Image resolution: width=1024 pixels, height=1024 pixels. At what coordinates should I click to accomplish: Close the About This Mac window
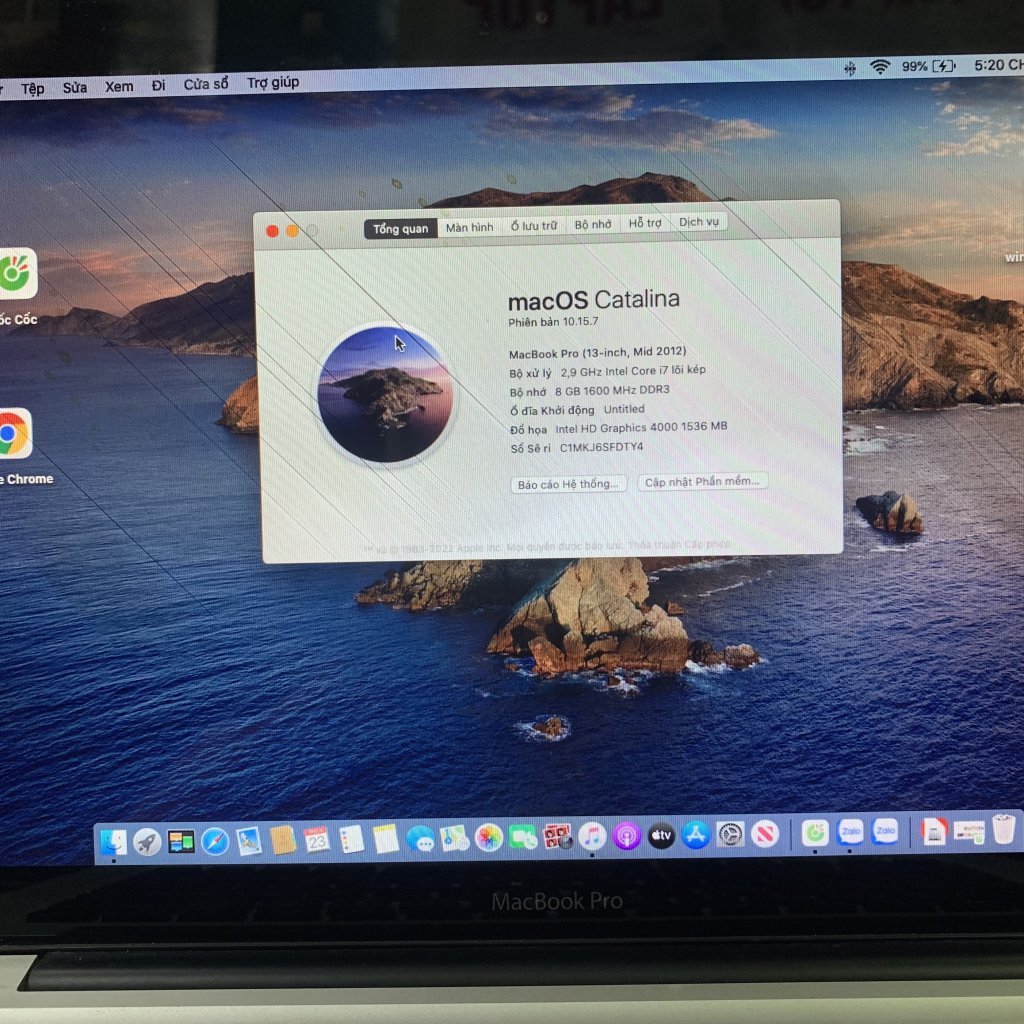point(272,231)
